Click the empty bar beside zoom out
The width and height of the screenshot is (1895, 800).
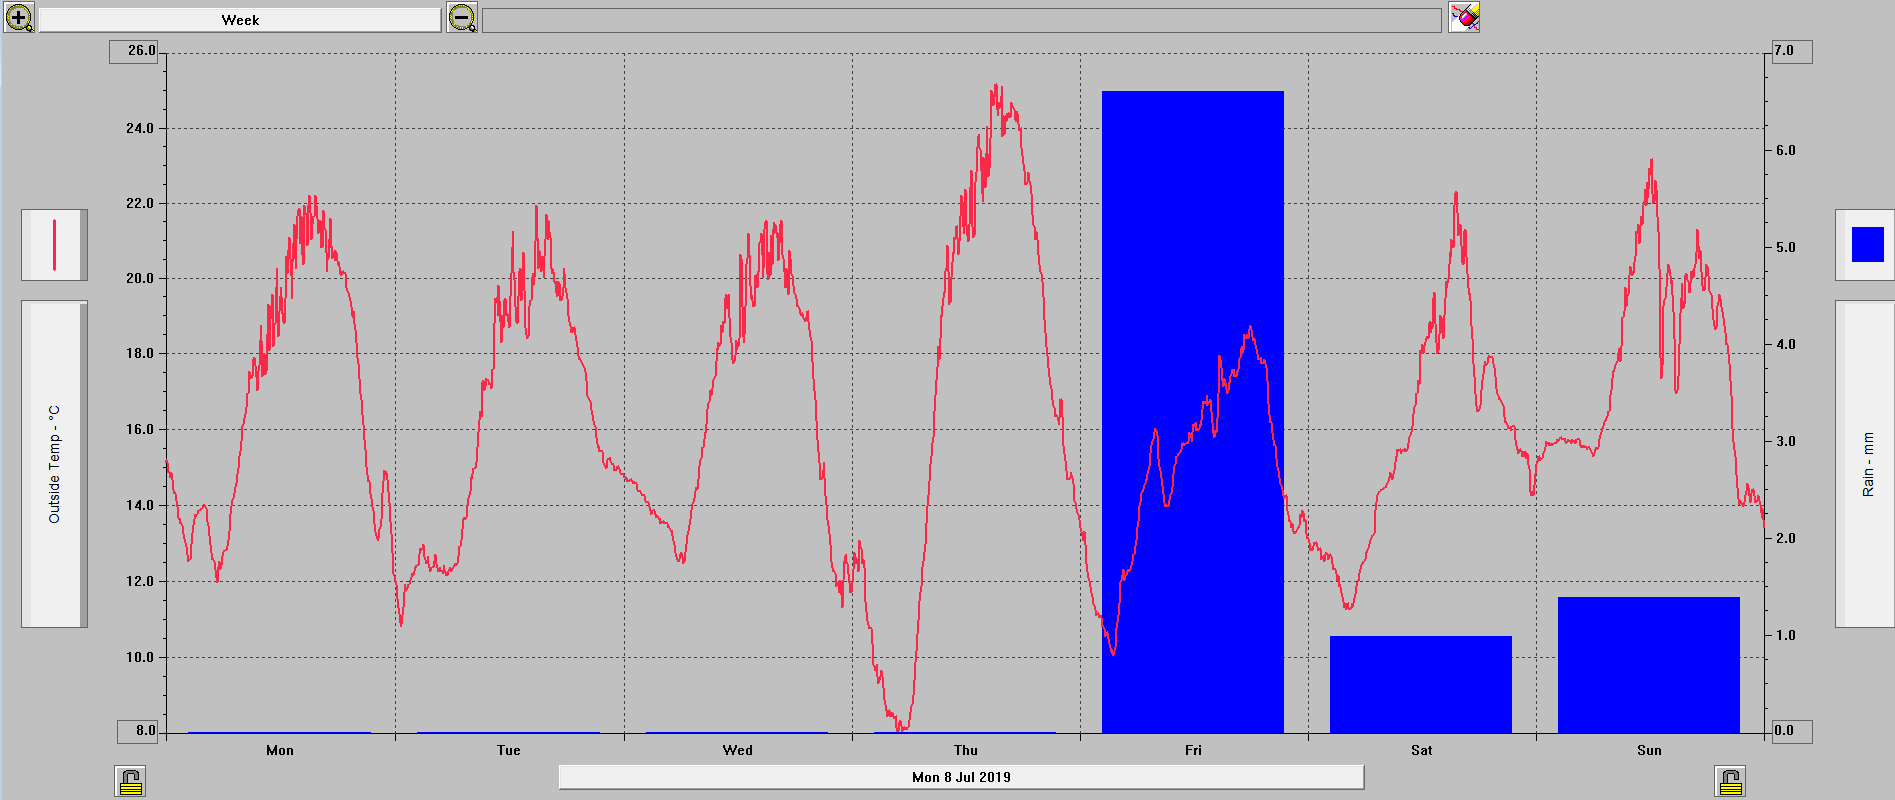click(x=961, y=20)
